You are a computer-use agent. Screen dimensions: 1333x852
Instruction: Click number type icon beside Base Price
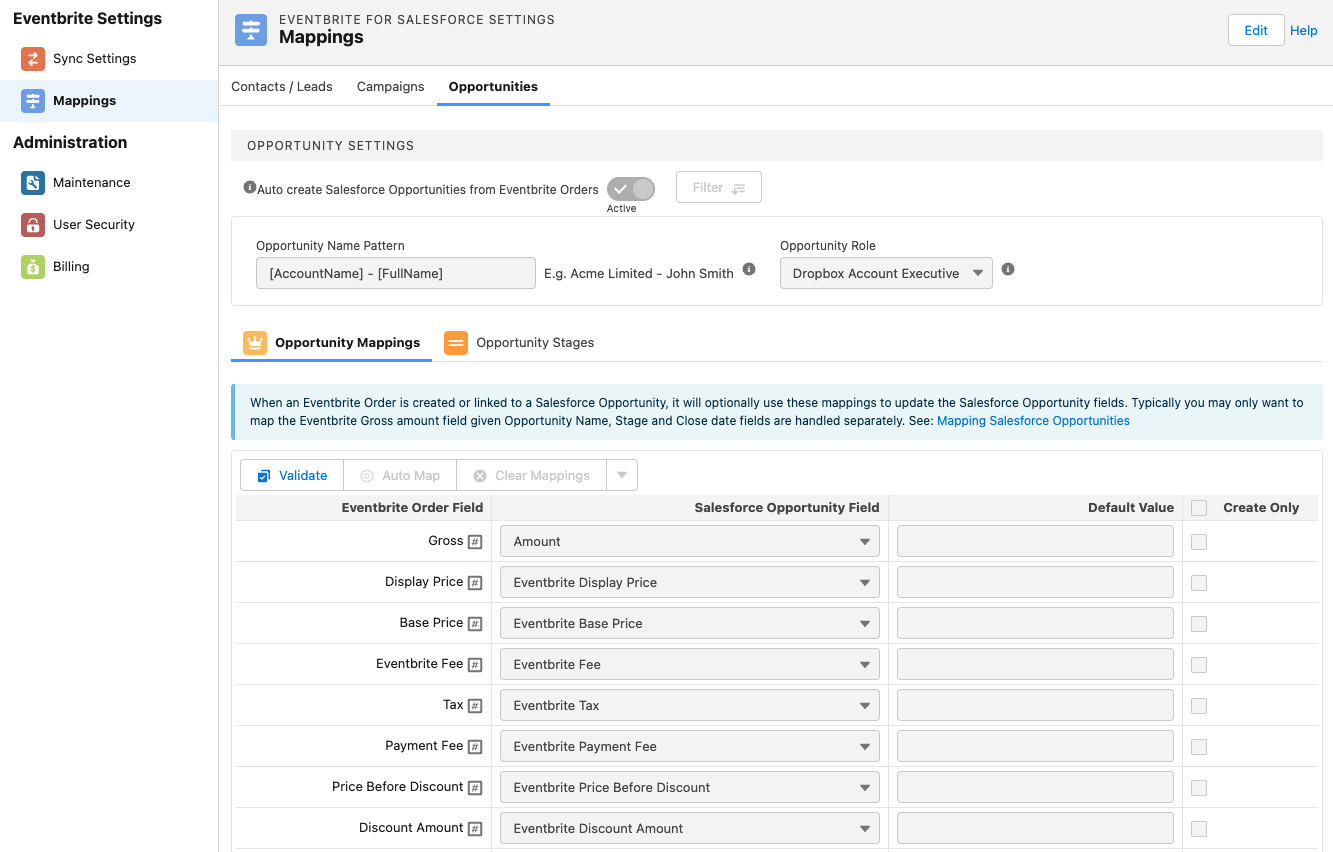pos(475,624)
